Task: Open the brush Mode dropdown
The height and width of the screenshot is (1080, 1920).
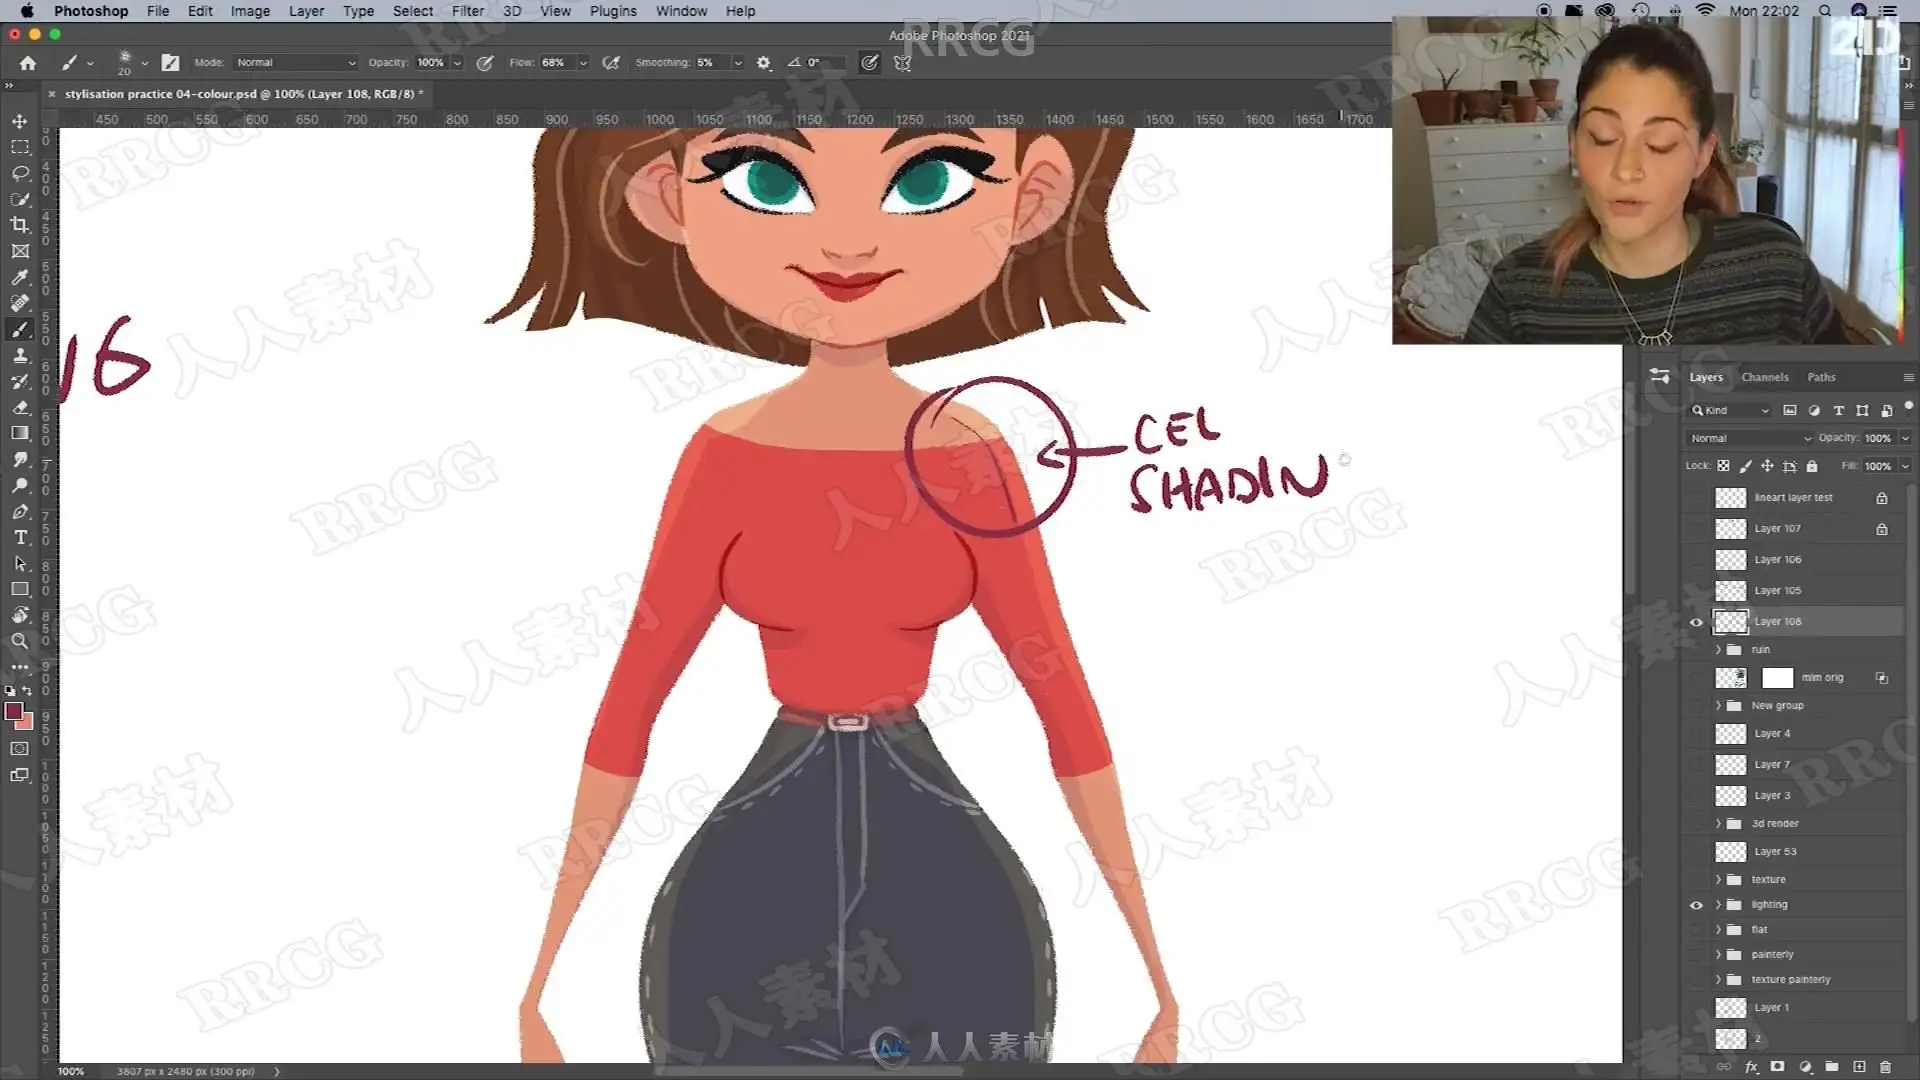Action: [295, 62]
